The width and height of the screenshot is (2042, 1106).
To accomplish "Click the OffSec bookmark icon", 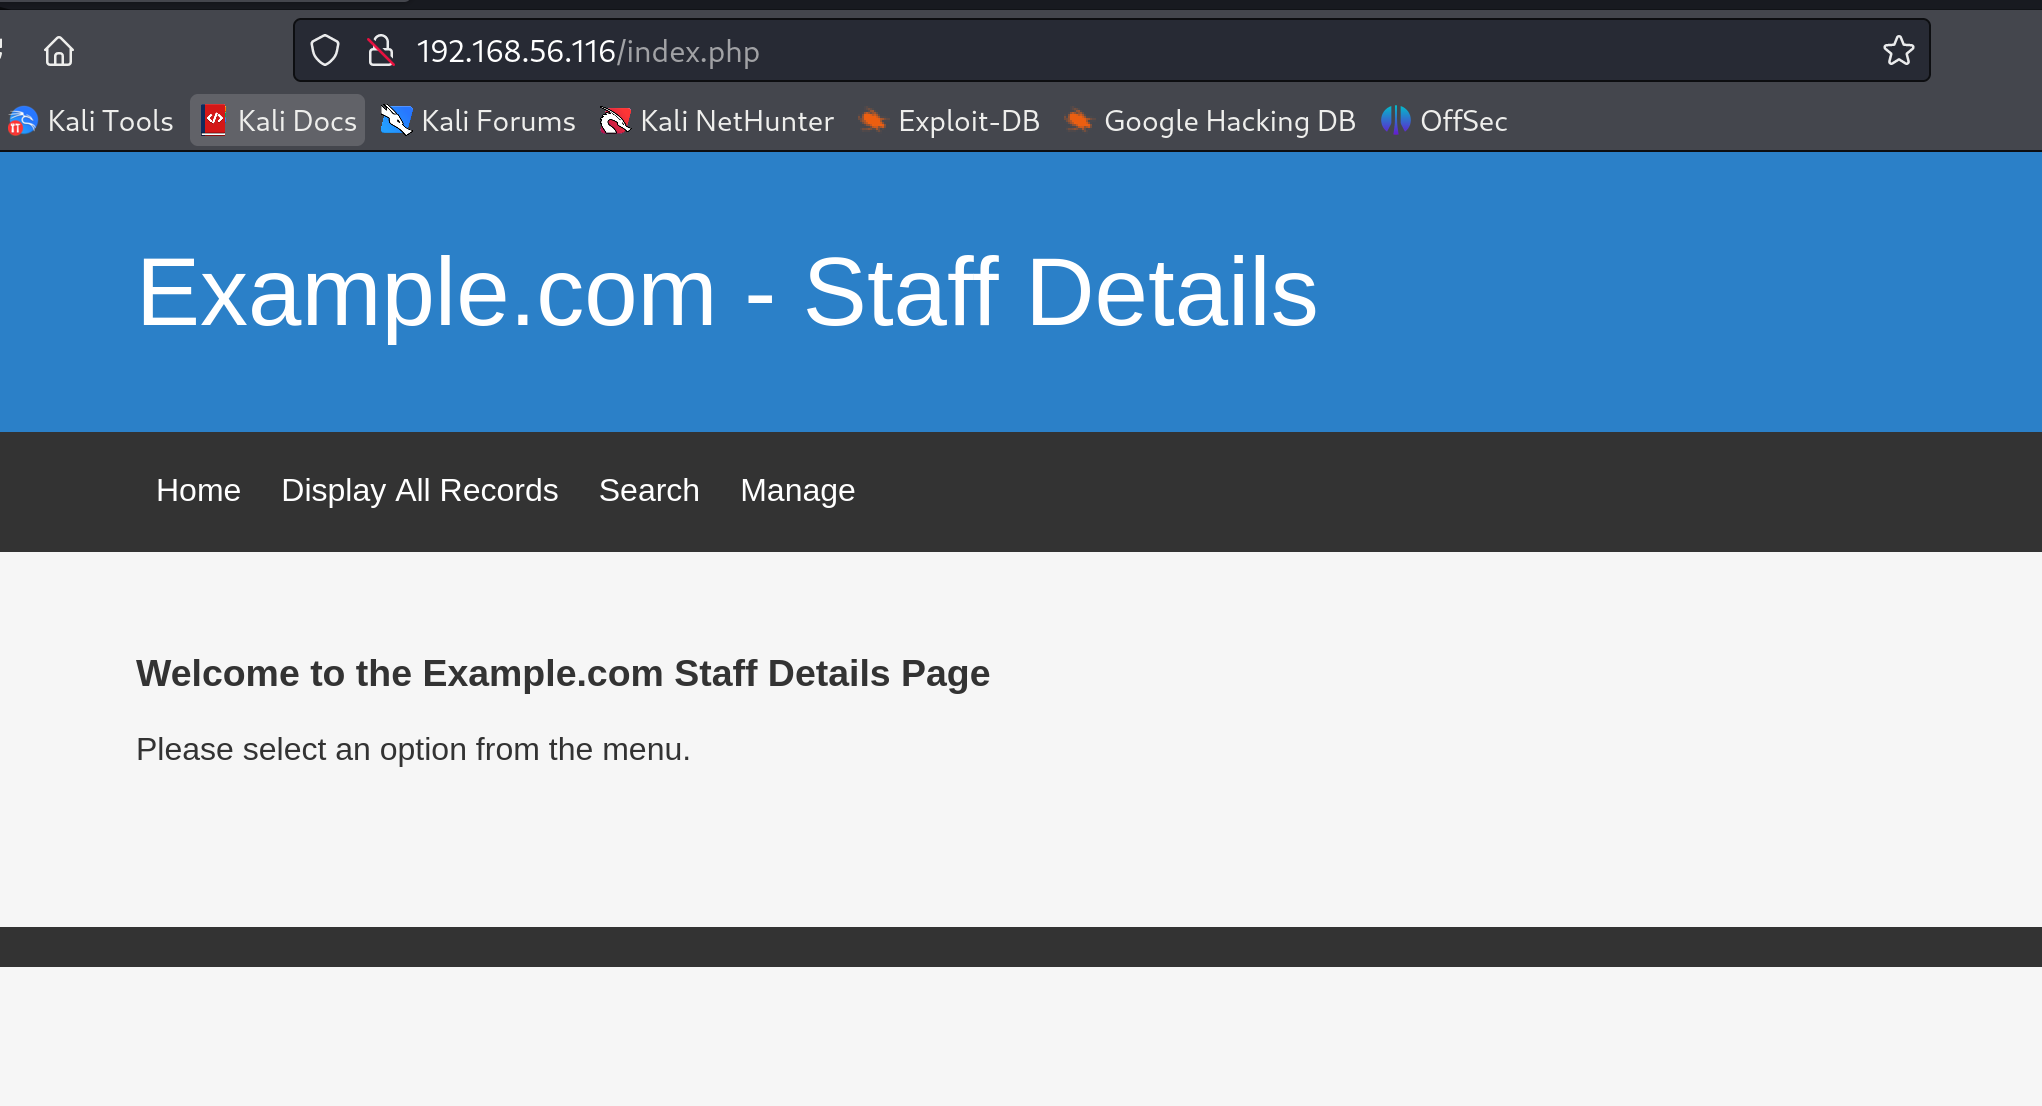I will click(1395, 121).
